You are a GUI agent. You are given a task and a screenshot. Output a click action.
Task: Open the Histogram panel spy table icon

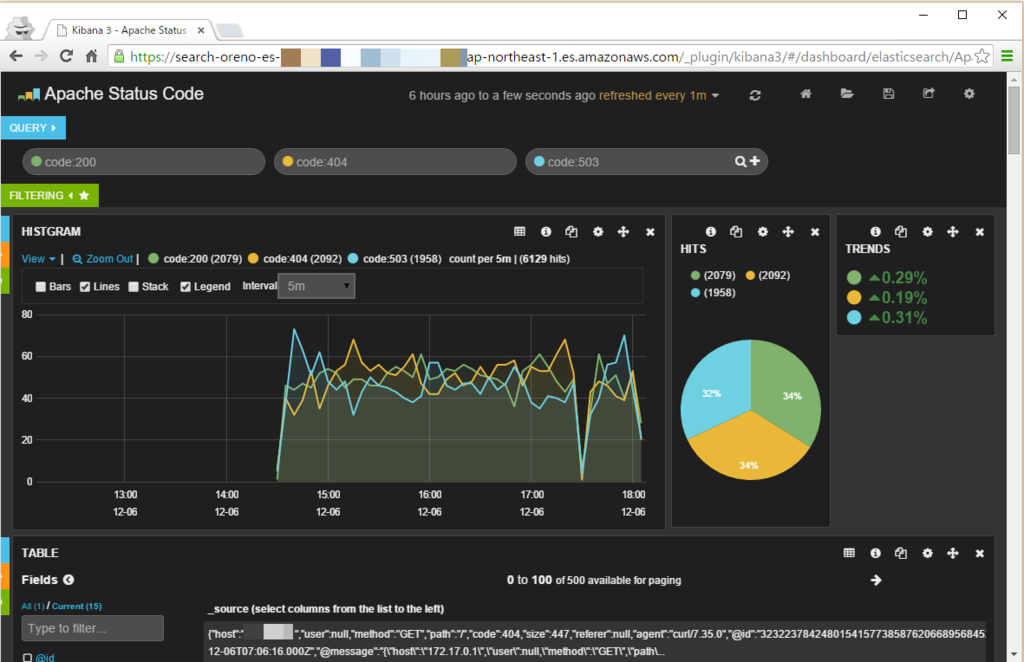(x=520, y=232)
